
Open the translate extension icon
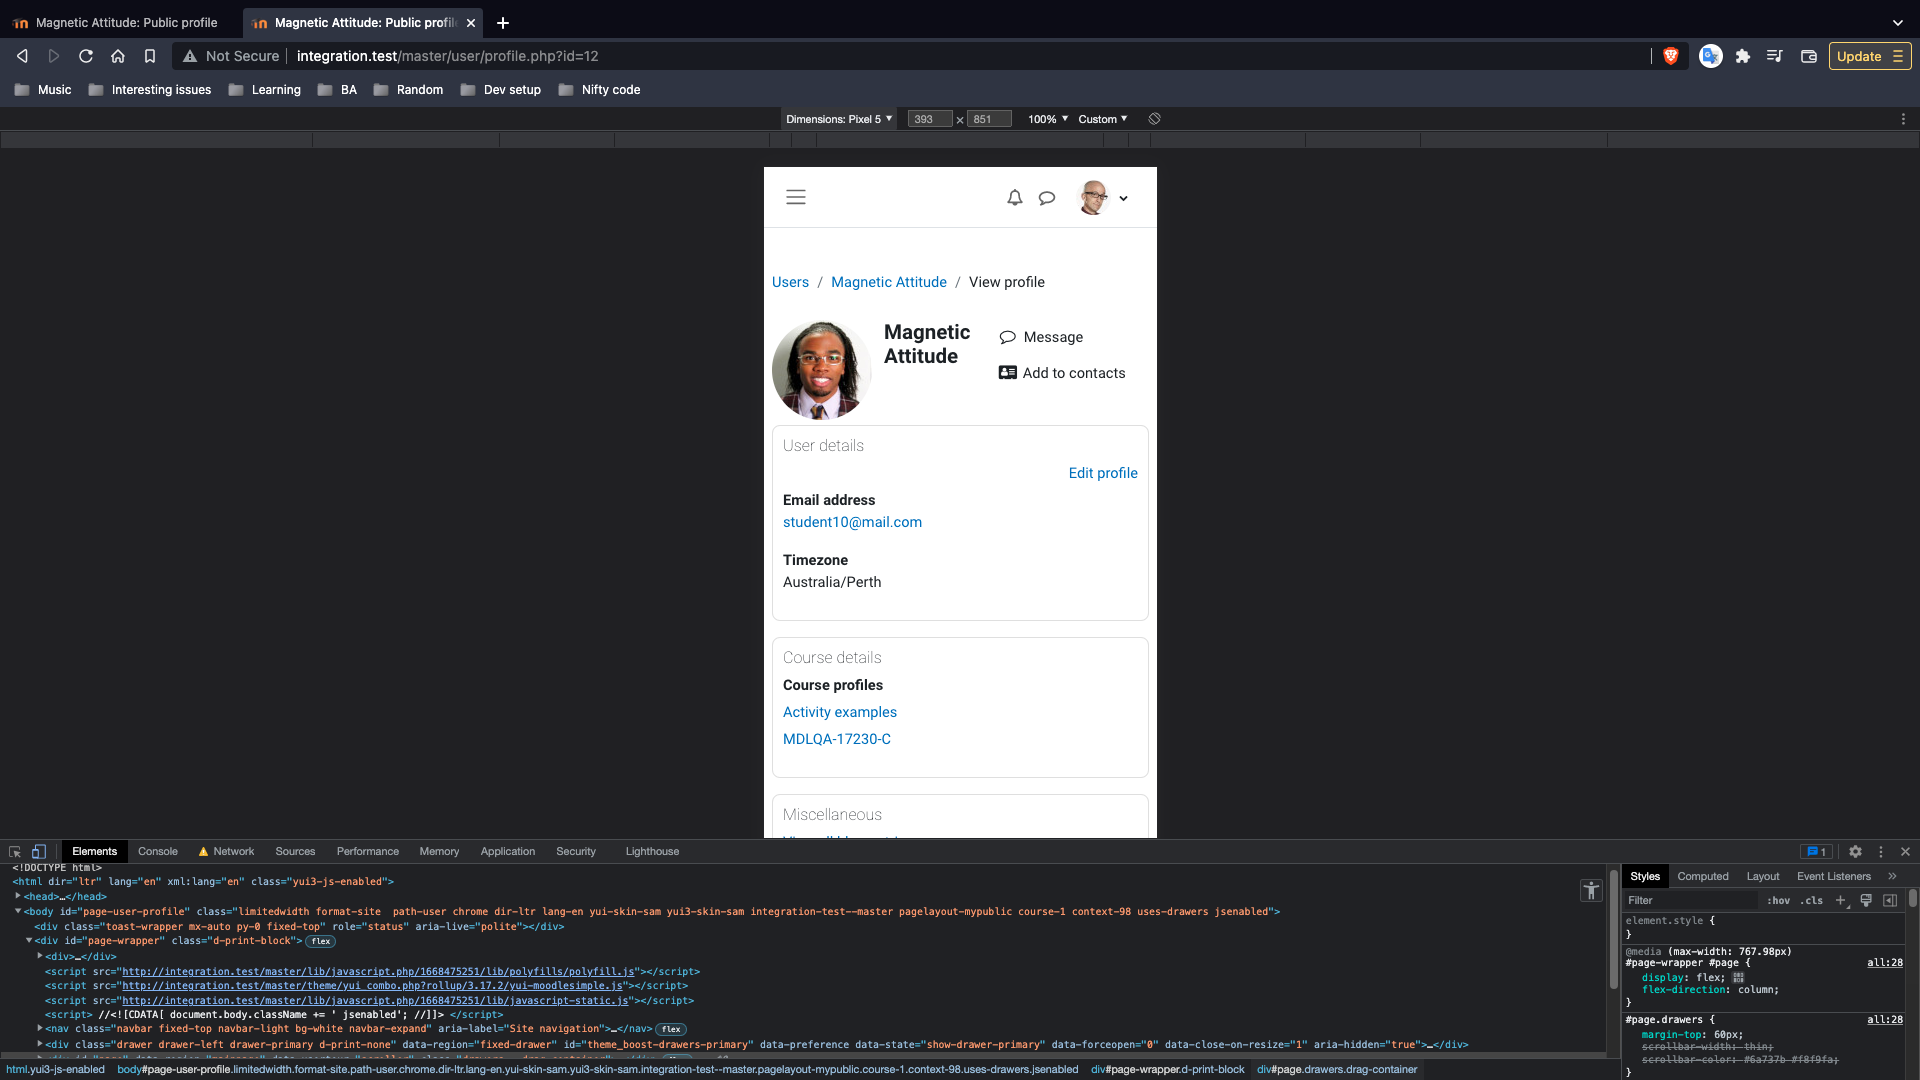[1711, 56]
